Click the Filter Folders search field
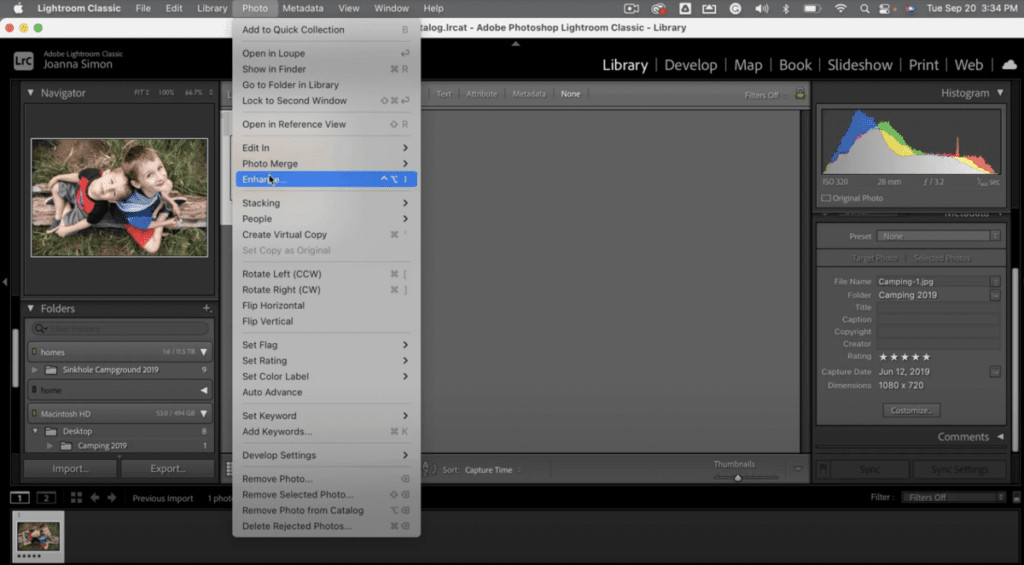This screenshot has height=565, width=1024. 120,329
